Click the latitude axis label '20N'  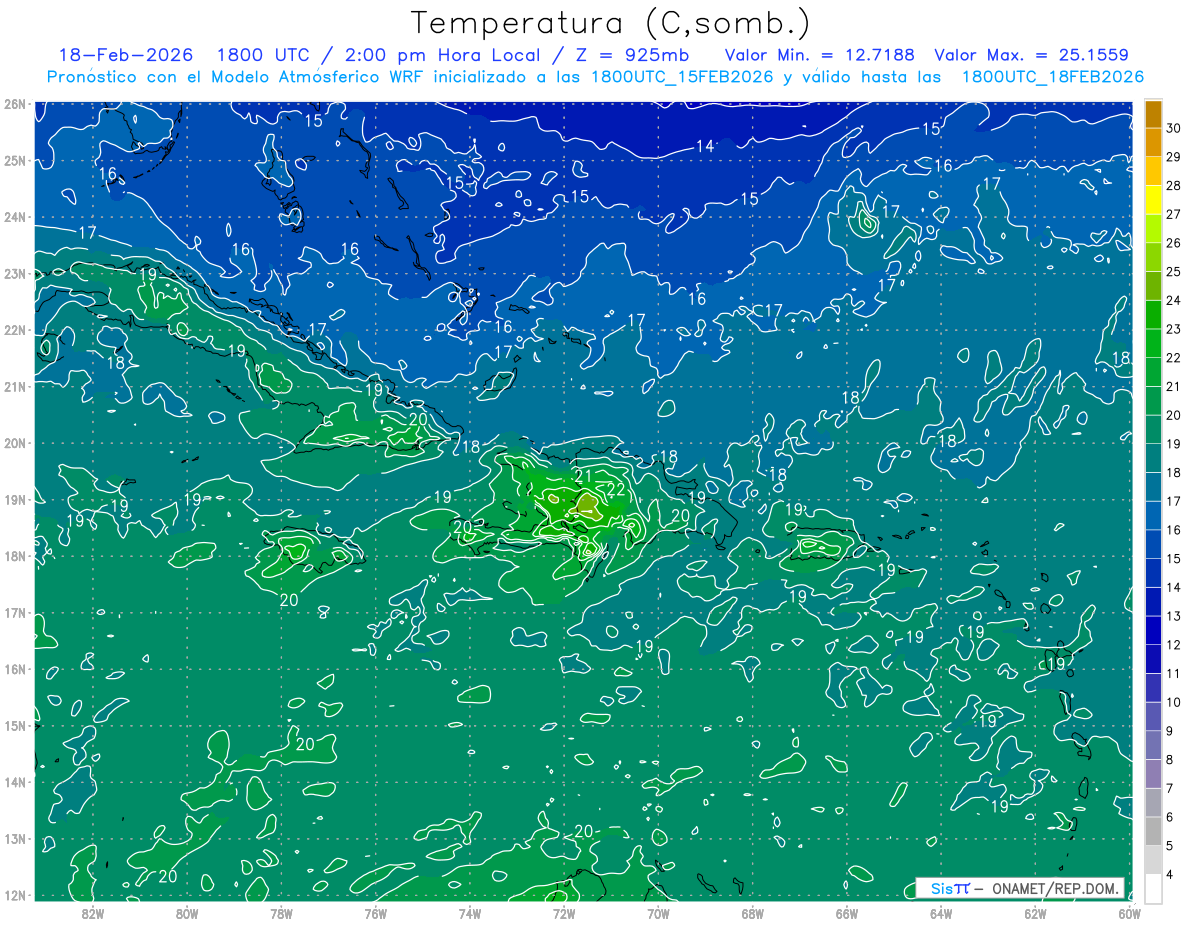coord(15,443)
